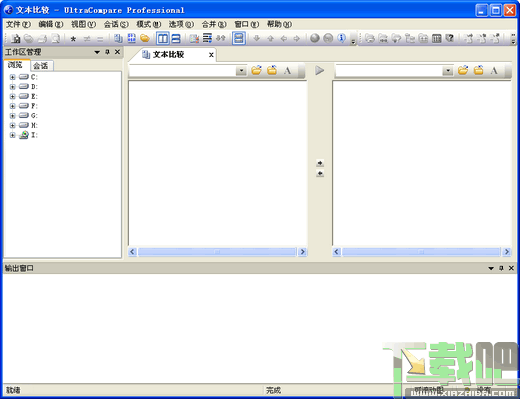520x399 pixels.
Task: Open the 文件 menu
Action: click(x=18, y=24)
